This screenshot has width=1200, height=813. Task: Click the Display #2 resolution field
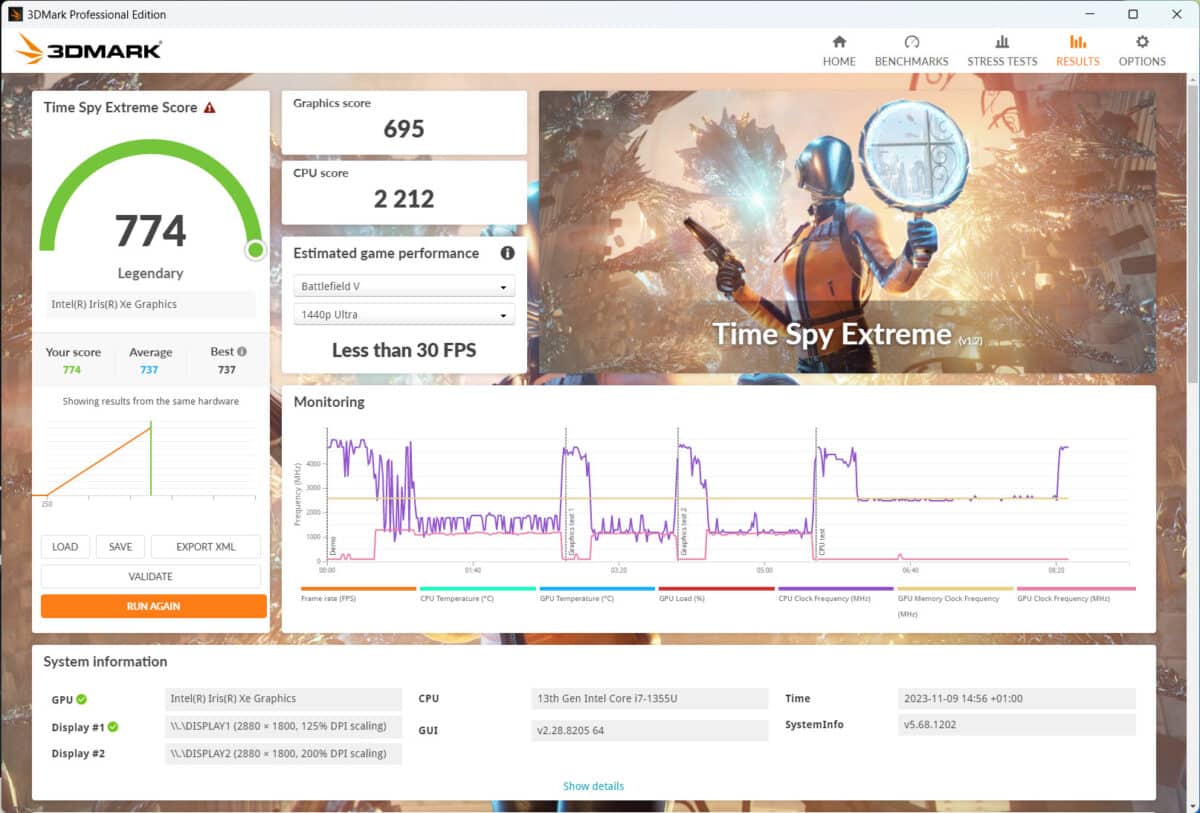[x=283, y=753]
